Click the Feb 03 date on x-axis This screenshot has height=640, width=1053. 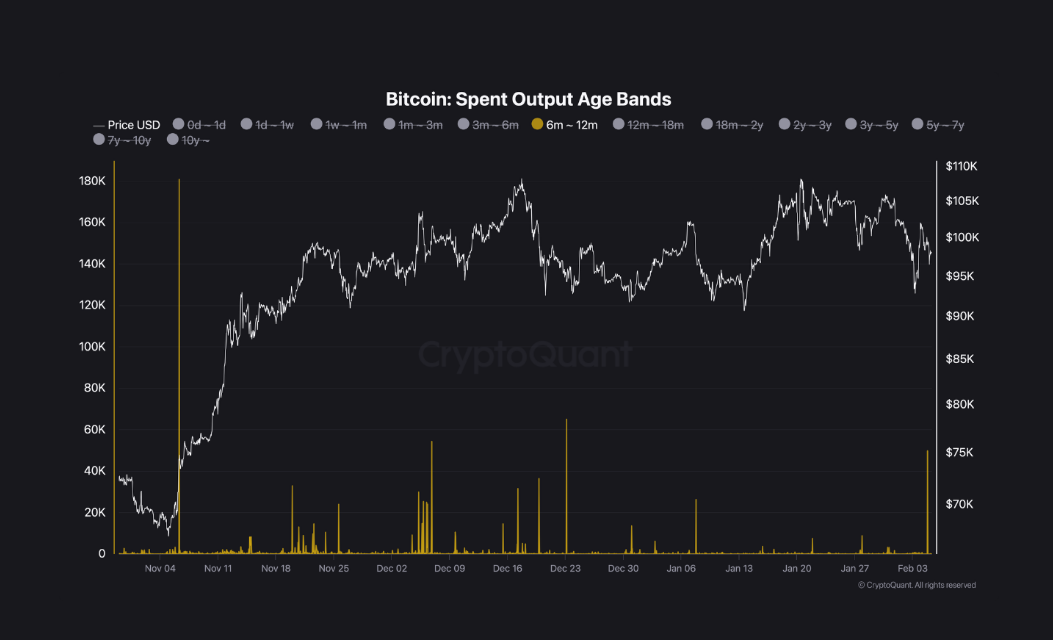point(913,568)
